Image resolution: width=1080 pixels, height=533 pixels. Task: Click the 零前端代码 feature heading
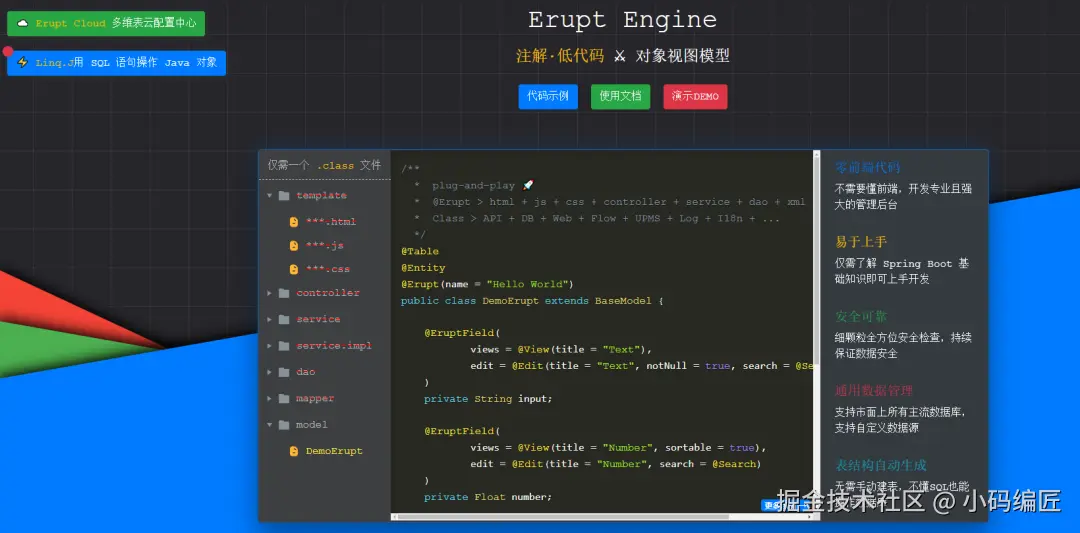pos(867,167)
